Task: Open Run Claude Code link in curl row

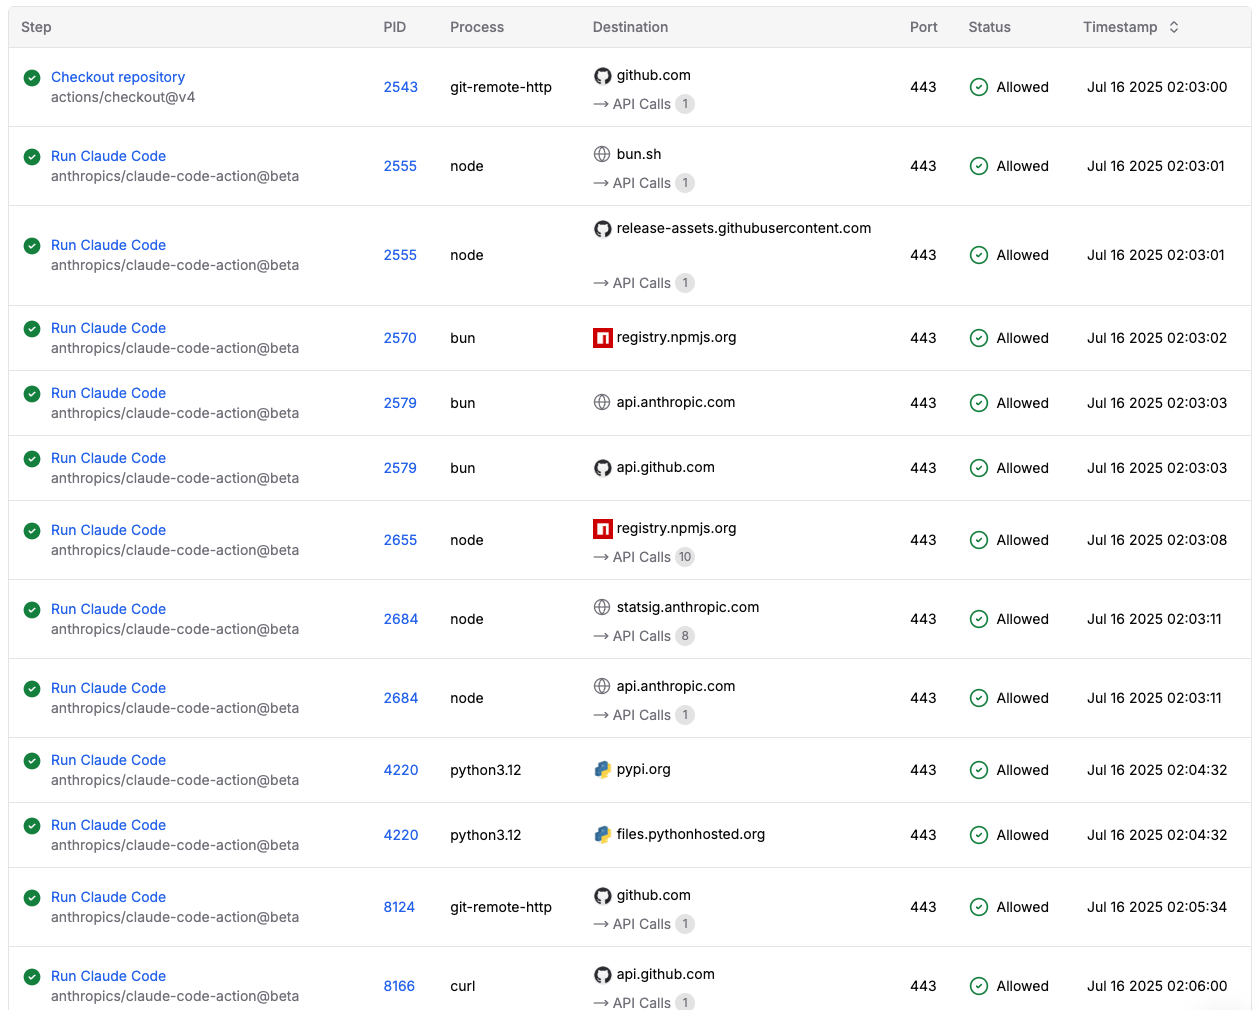Action: pos(108,976)
